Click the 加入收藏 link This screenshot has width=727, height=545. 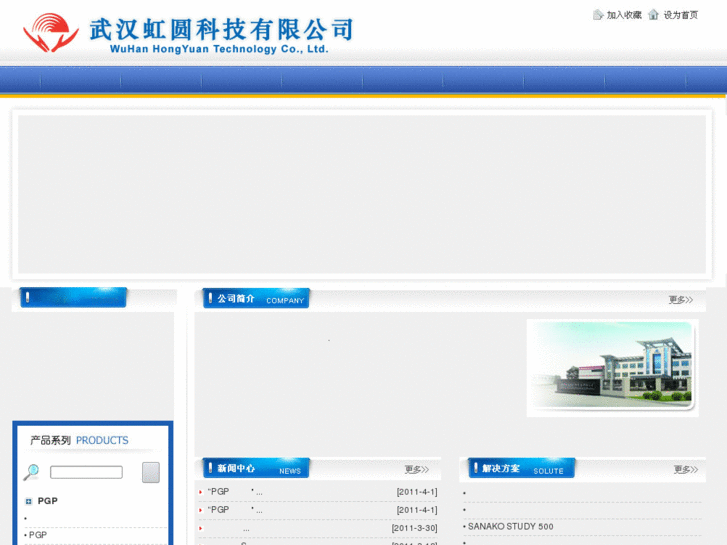(x=624, y=15)
